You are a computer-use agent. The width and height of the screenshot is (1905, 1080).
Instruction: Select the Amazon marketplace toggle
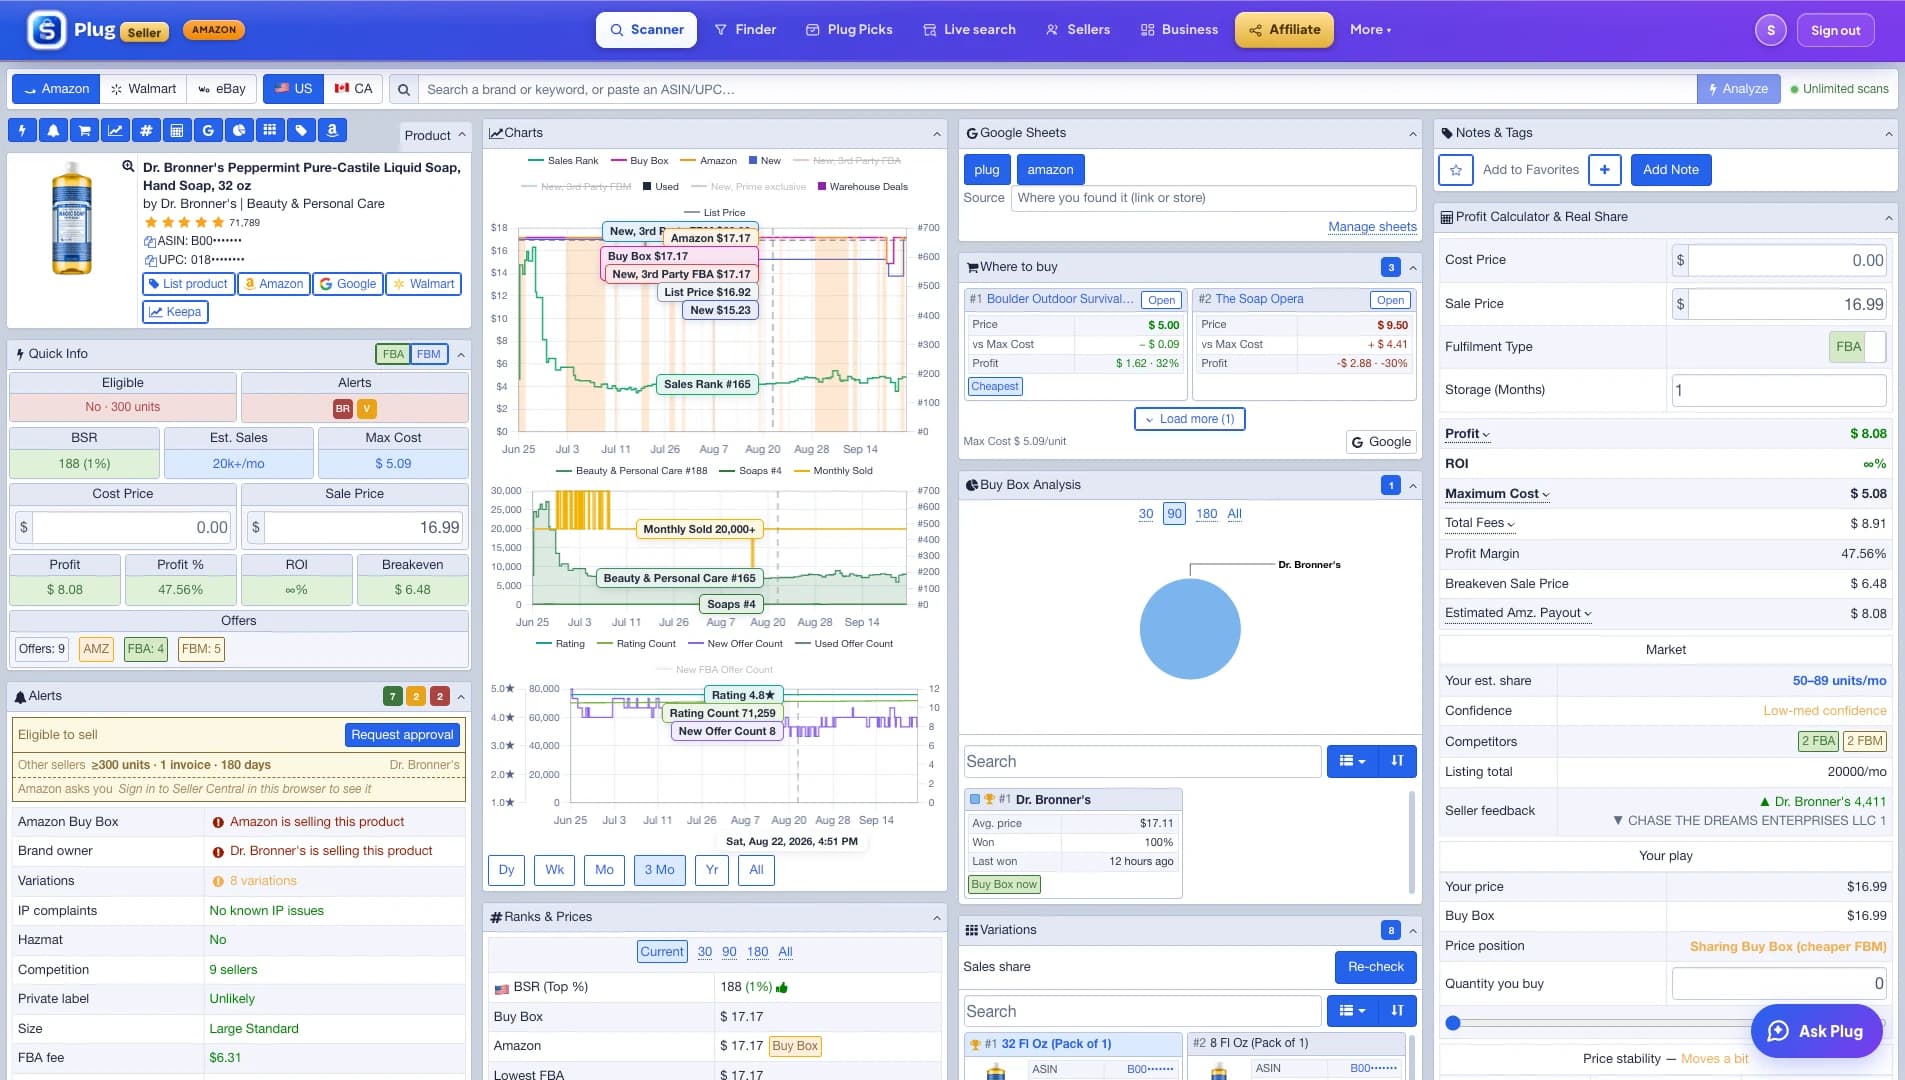coord(56,89)
